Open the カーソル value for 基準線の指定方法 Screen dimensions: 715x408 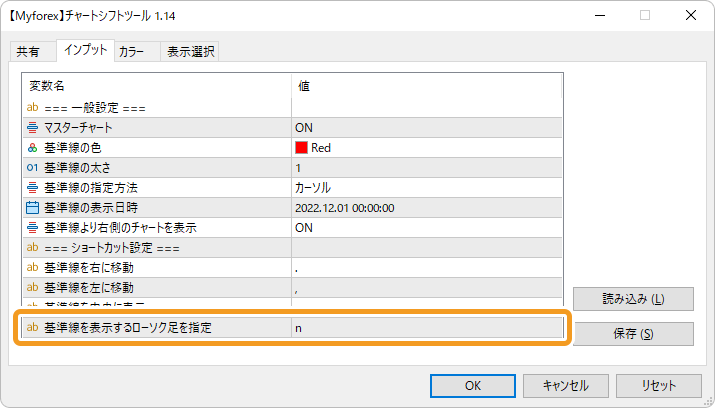coord(426,188)
